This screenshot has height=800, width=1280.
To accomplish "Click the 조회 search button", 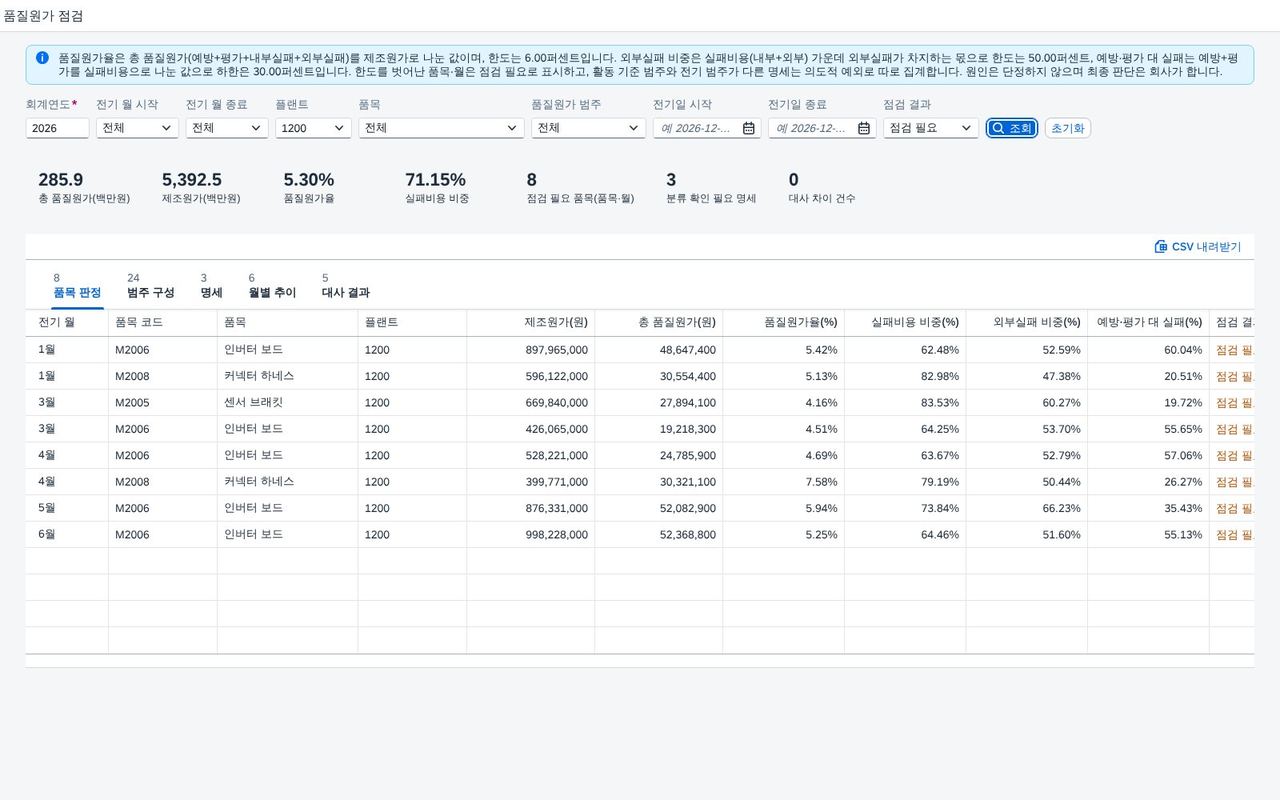I will [x=1012, y=128].
